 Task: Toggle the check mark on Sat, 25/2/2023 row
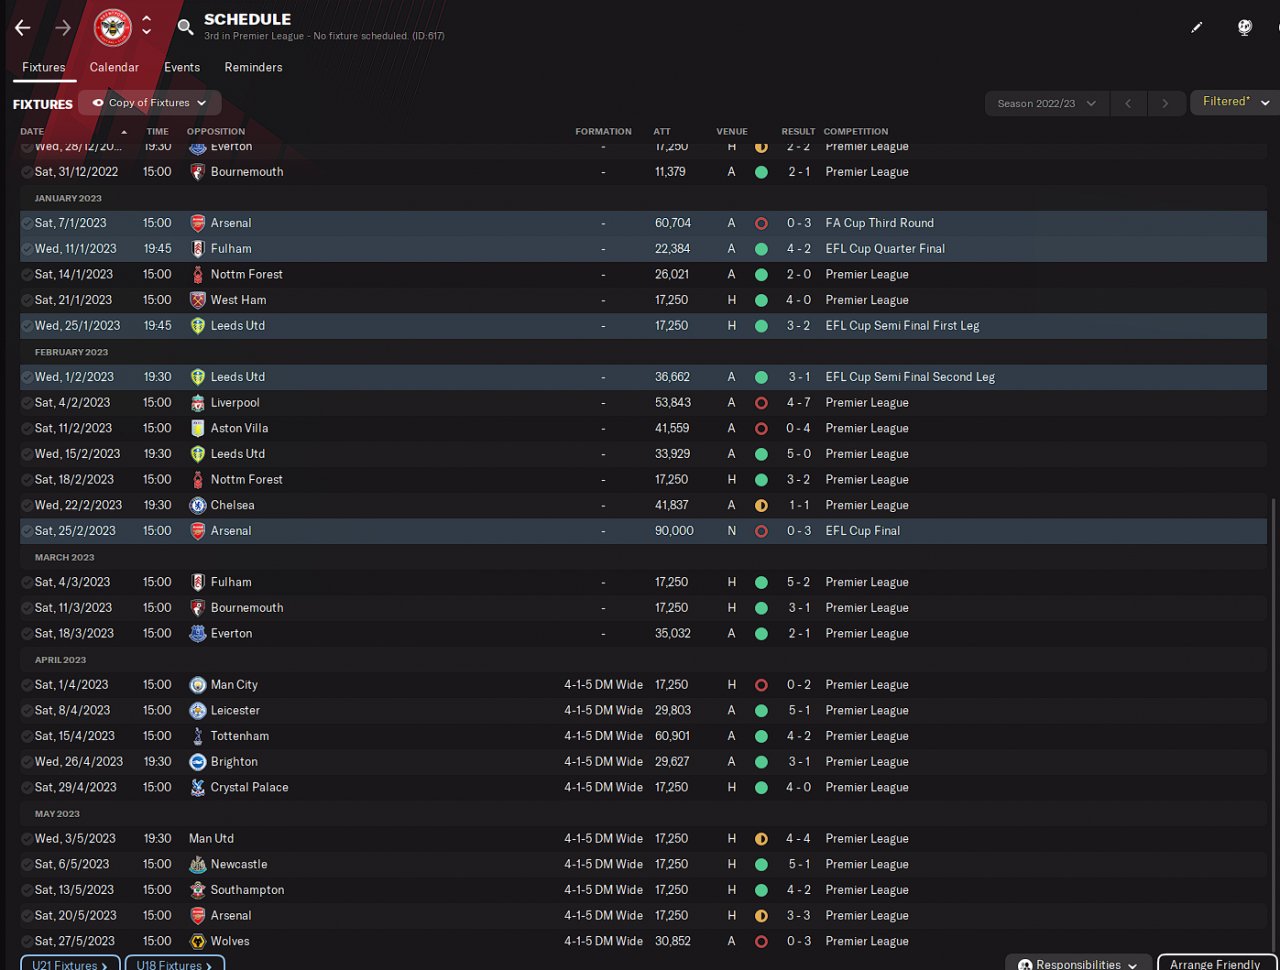point(27,531)
